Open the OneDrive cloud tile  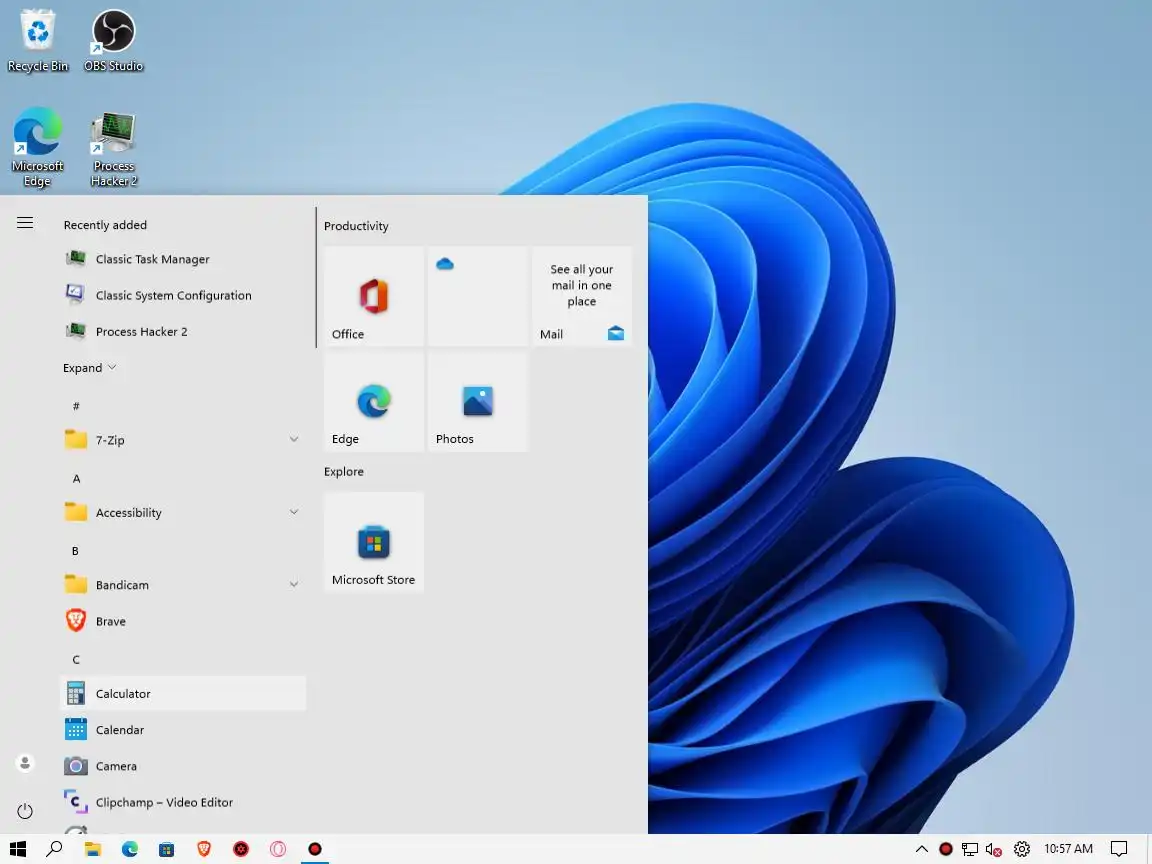(x=478, y=296)
